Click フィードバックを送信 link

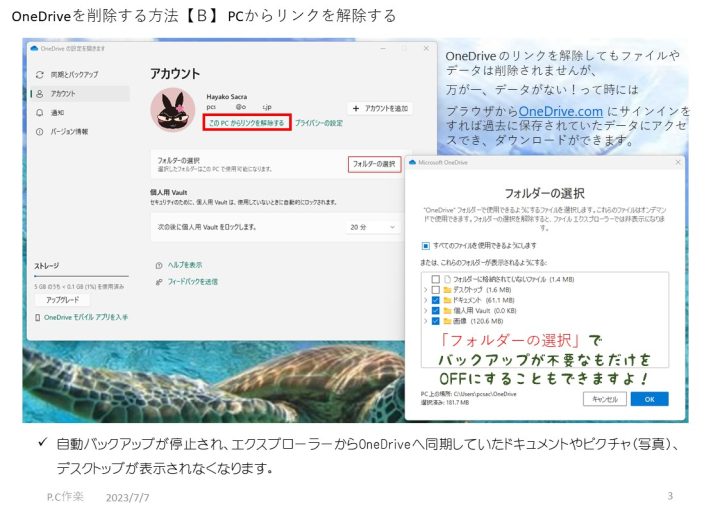[192, 282]
